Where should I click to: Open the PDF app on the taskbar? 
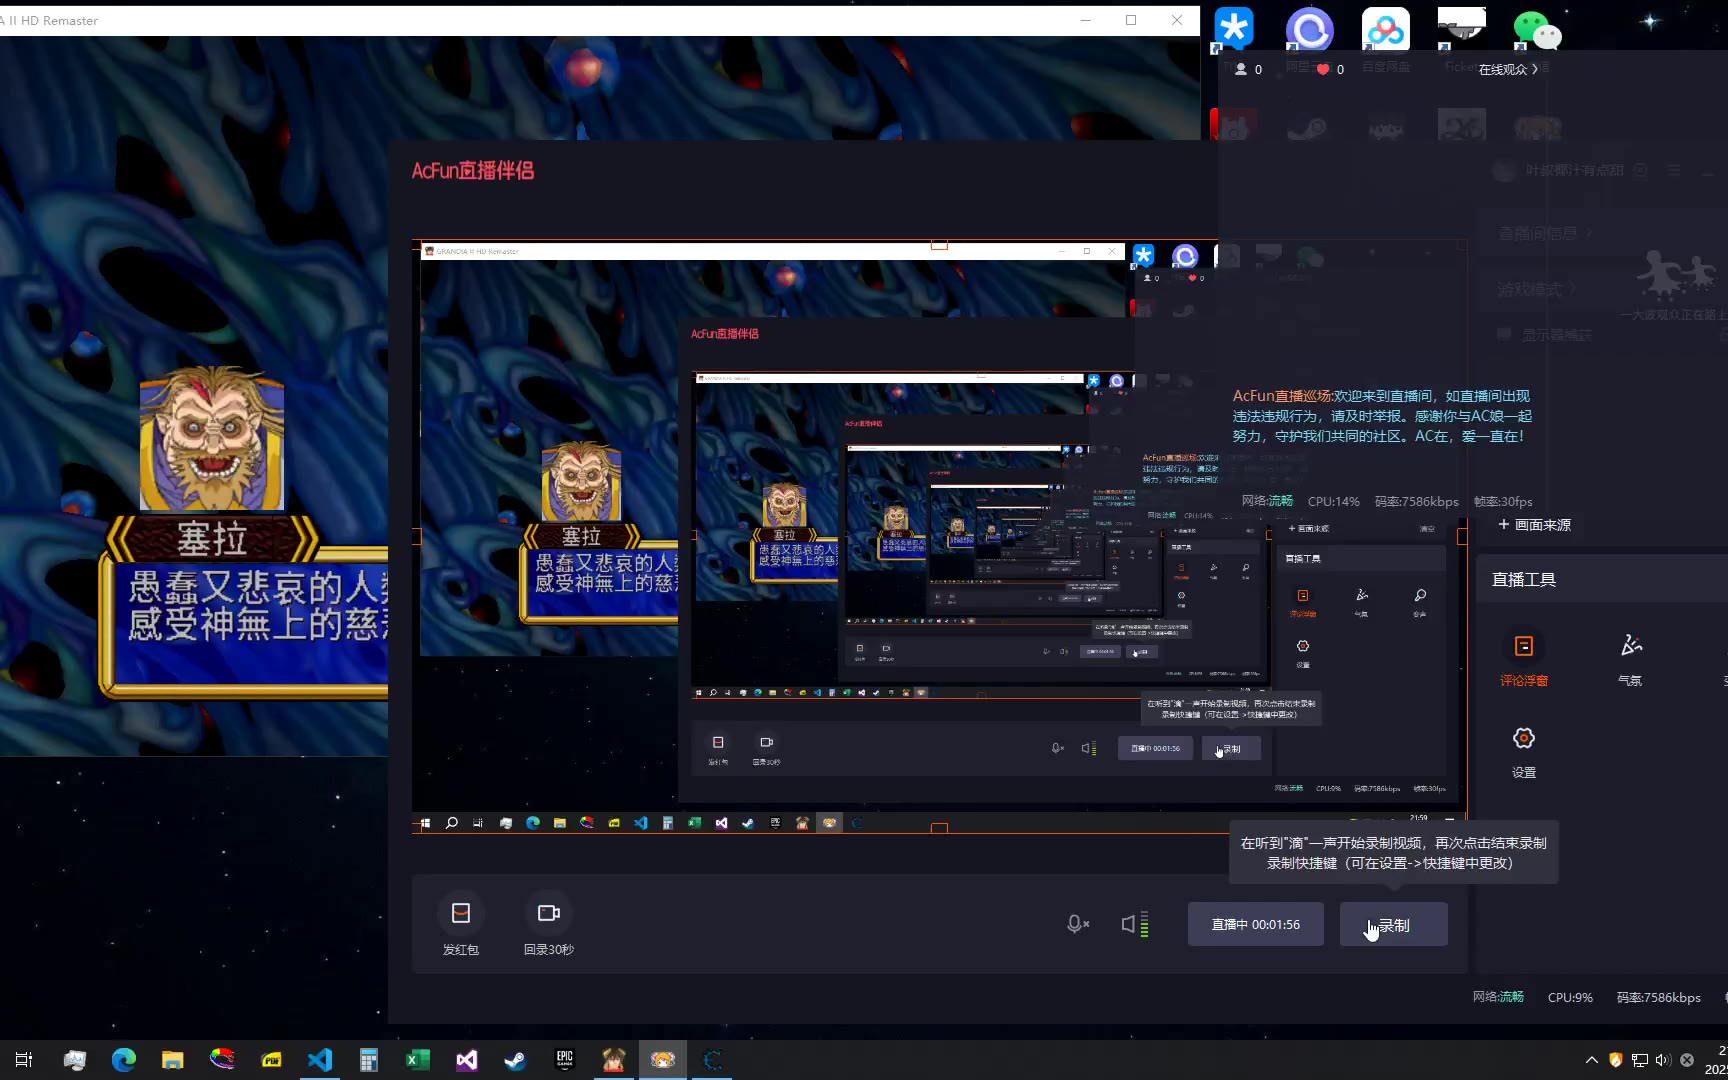pyautogui.click(x=271, y=1060)
